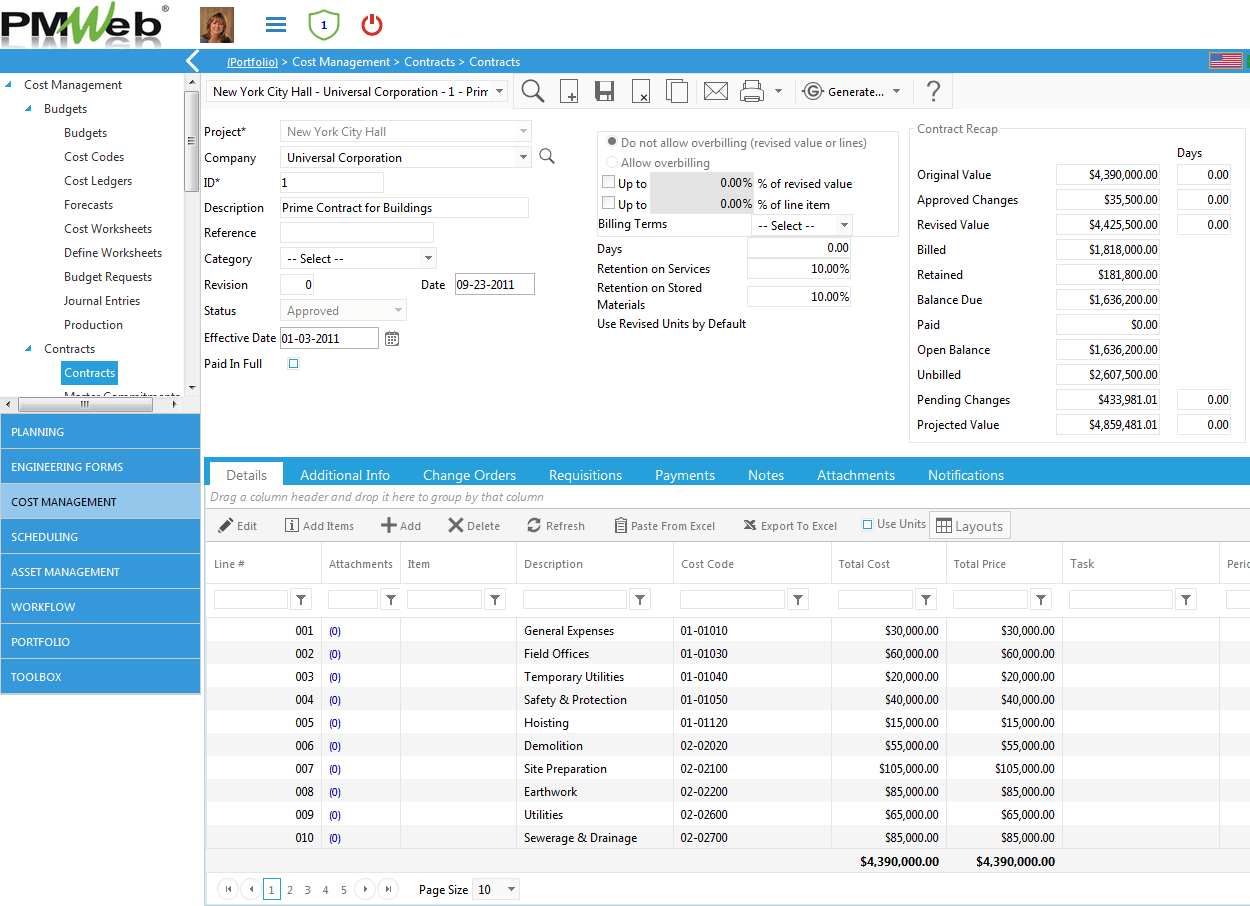Screen dimensions: 1250x906
Task: Go to last page arrow in pager
Action: tap(388, 889)
